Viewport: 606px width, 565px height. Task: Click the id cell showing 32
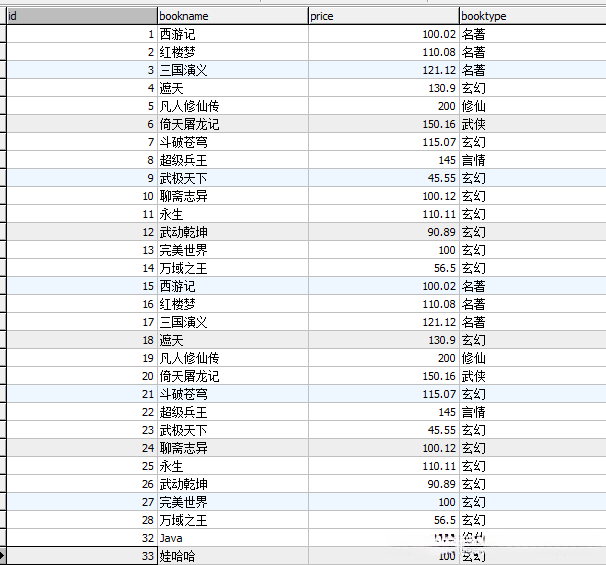tap(82, 538)
